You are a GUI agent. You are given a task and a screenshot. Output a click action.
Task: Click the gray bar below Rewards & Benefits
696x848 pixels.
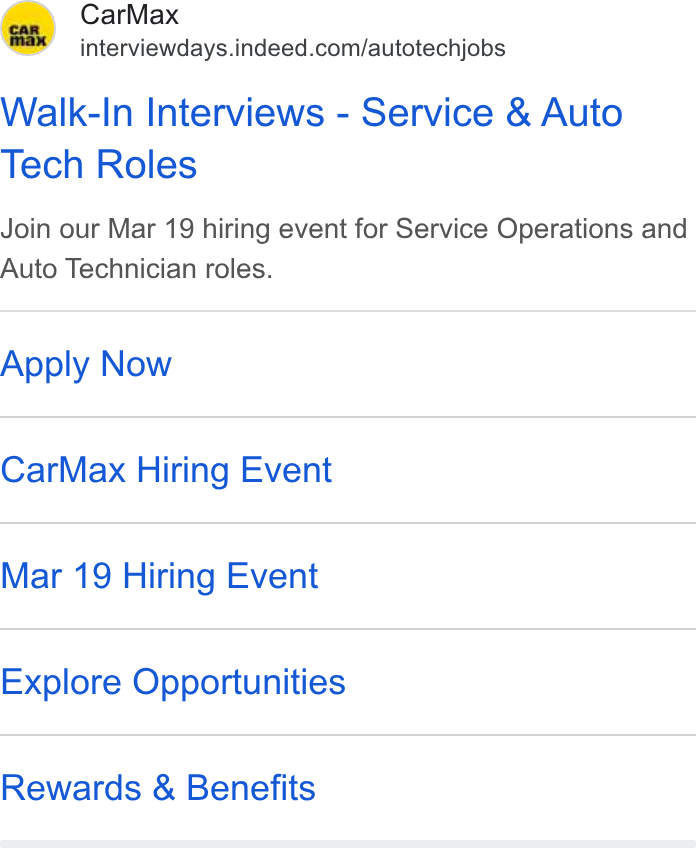point(348,844)
